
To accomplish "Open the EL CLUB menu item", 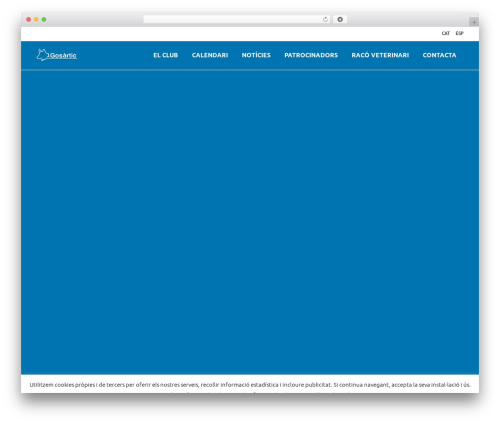I will click(x=165, y=55).
